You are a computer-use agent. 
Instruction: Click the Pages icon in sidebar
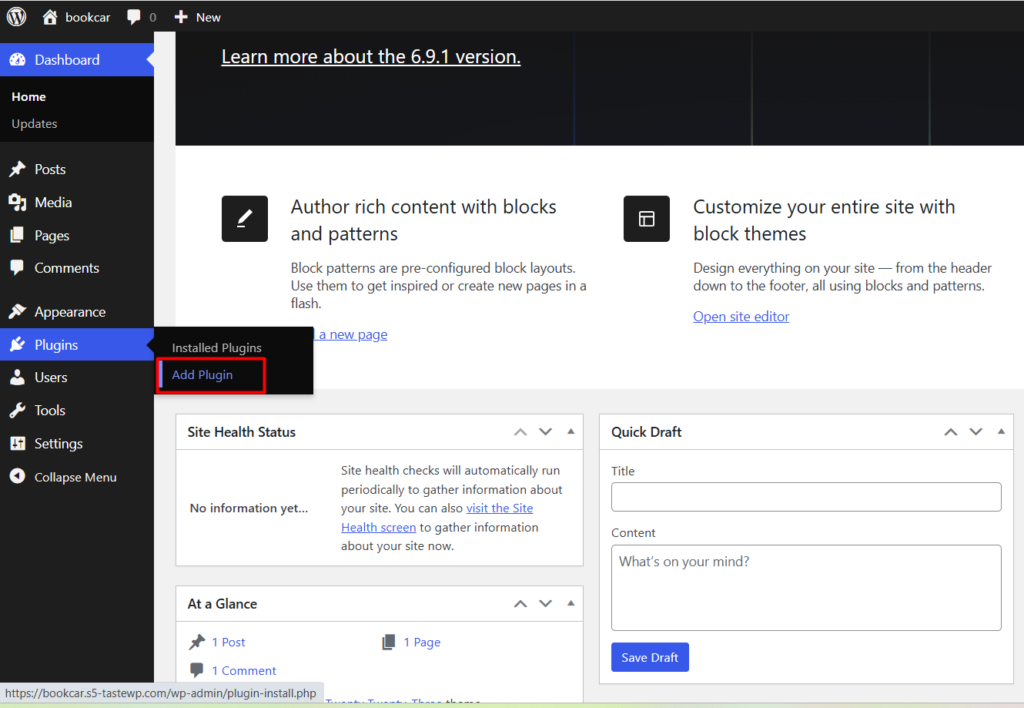[18, 235]
